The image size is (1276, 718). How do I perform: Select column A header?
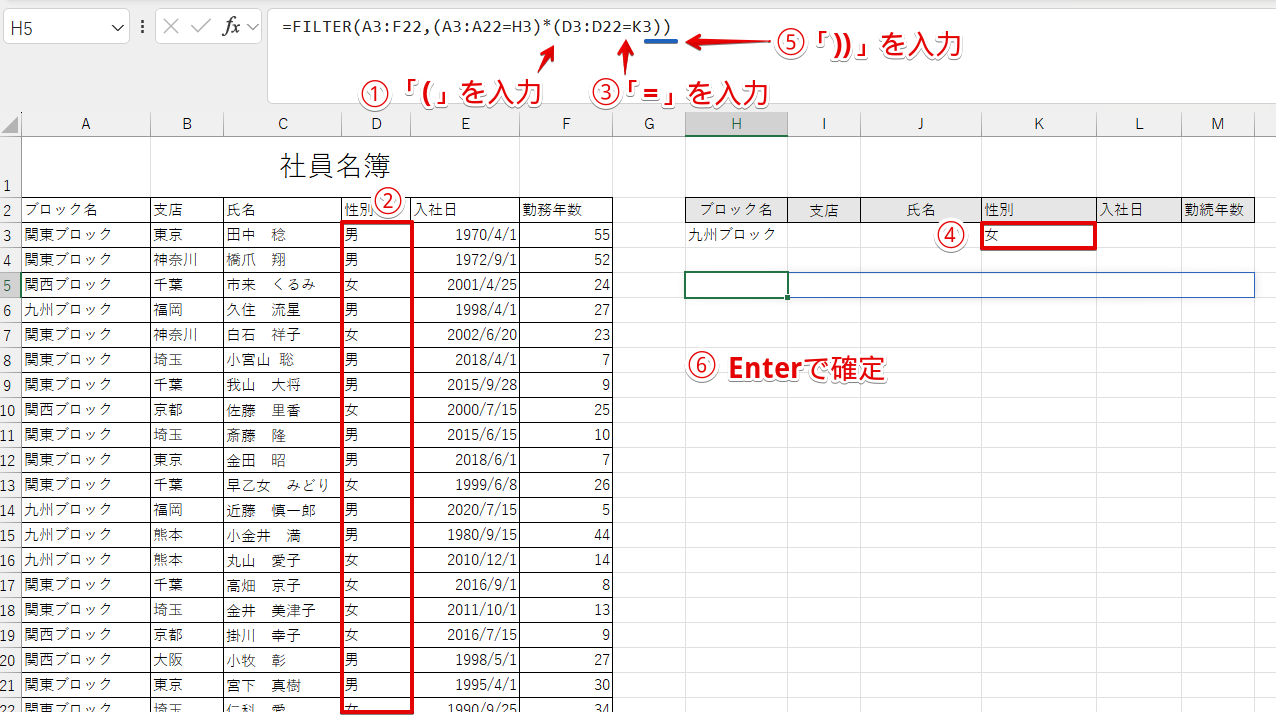(86, 124)
